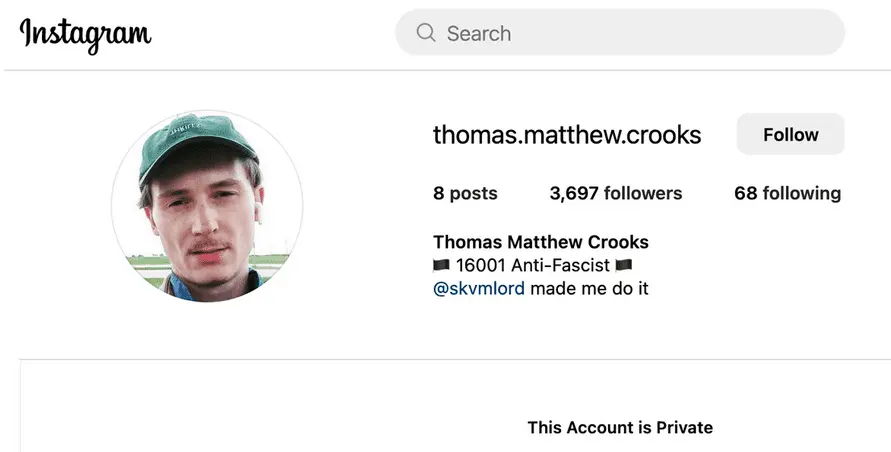Viewport: 891px width, 452px height.
Task: View the 68 following list
Action: (x=787, y=194)
